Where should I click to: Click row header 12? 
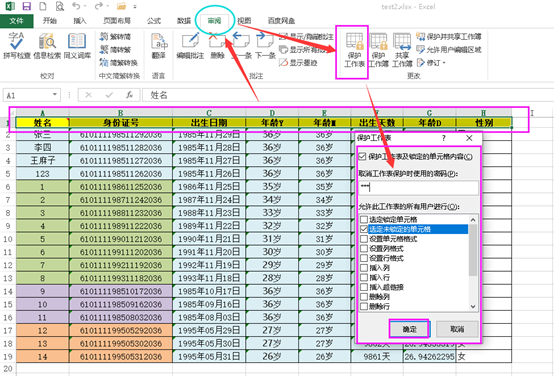point(8,265)
